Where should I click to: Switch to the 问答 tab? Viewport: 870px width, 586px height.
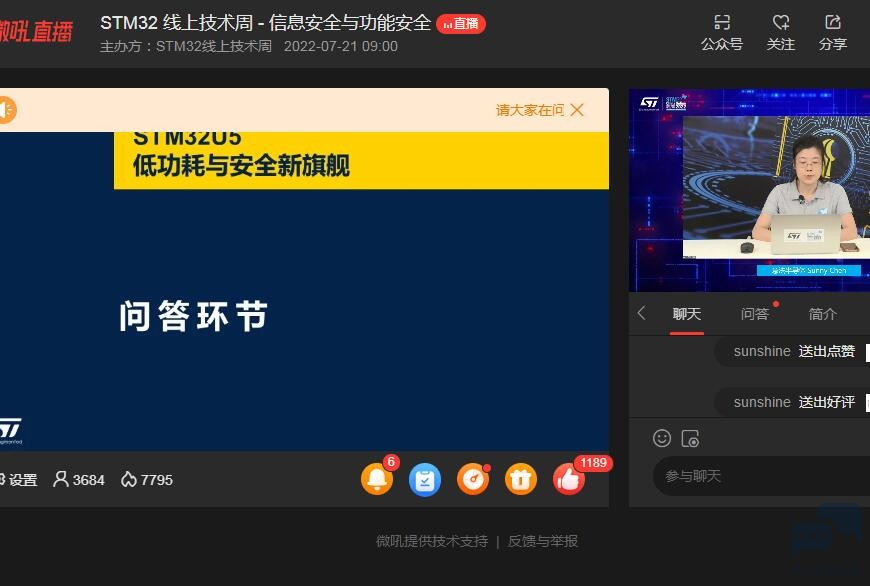[755, 314]
